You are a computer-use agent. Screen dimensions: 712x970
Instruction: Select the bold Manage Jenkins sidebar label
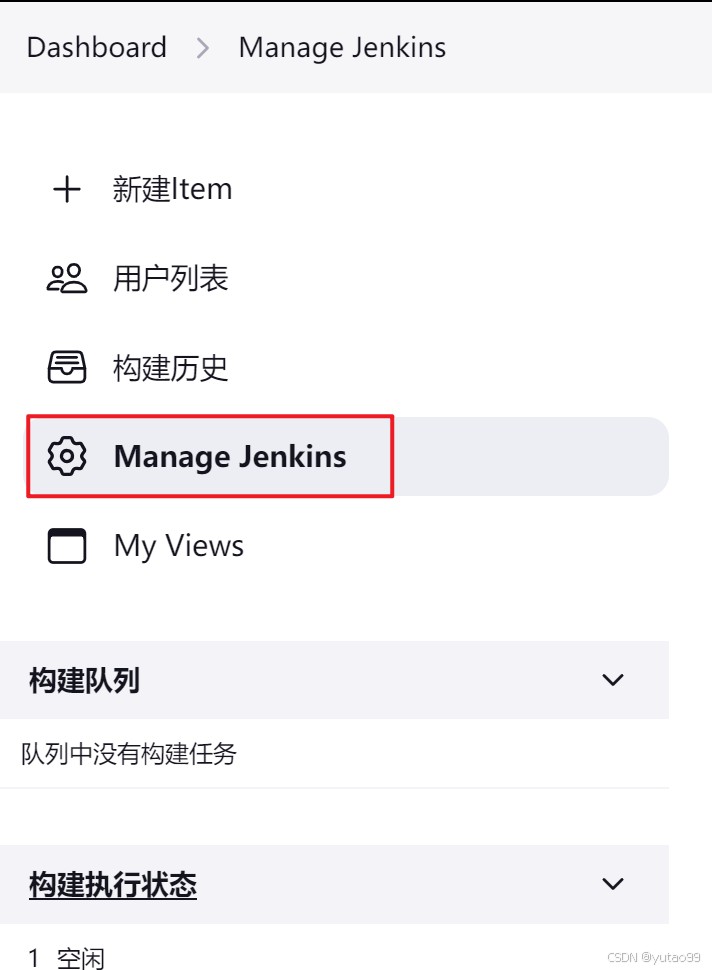click(x=230, y=457)
